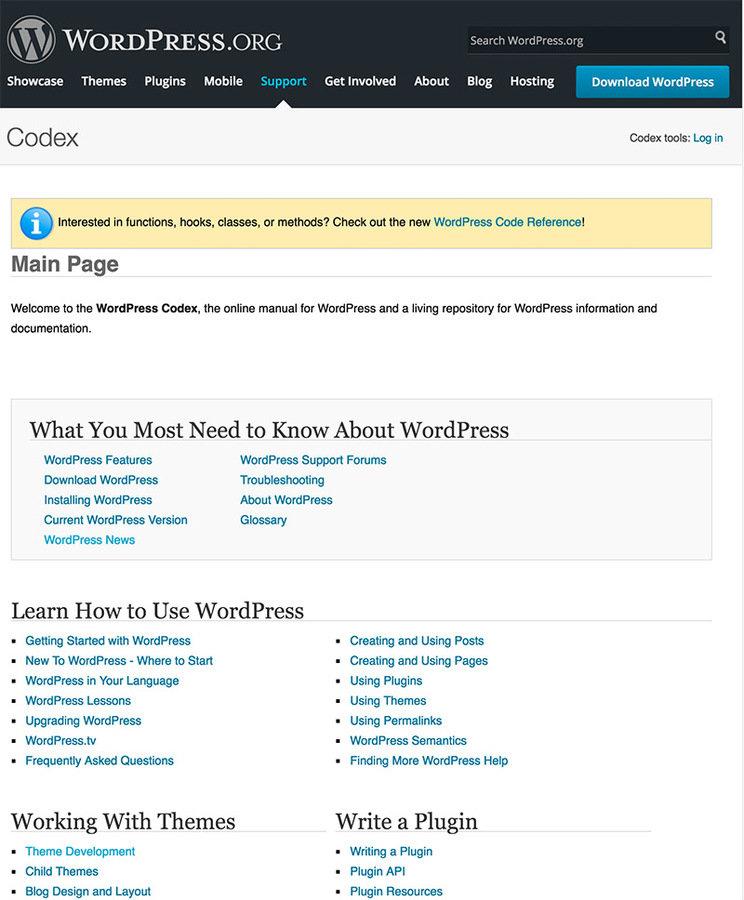Click the Main Page heading
Screen dimensions: 744x900
pyautogui.click(x=65, y=264)
